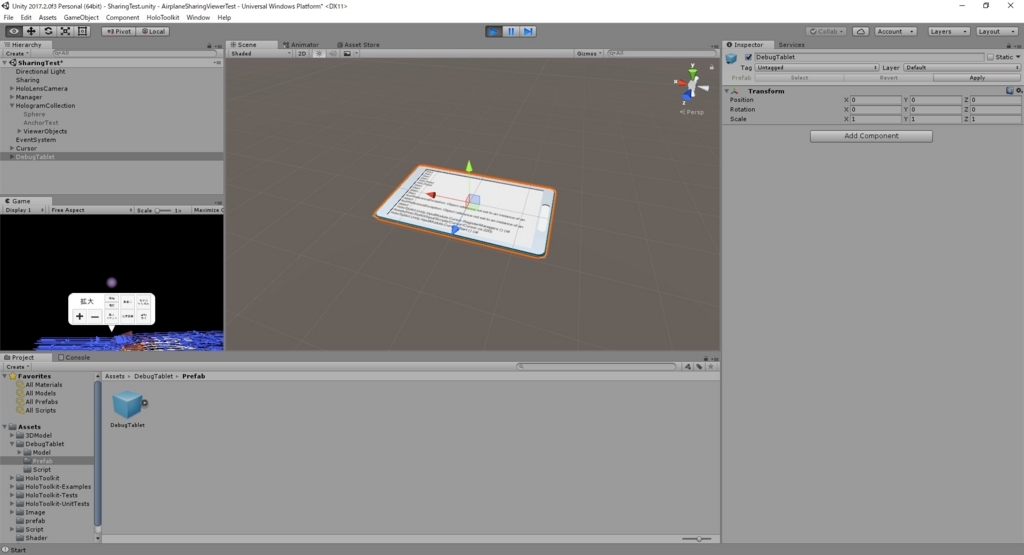The image size is (1024, 555).
Task: Click Hierarchy panel lock icon
Action: (209, 45)
